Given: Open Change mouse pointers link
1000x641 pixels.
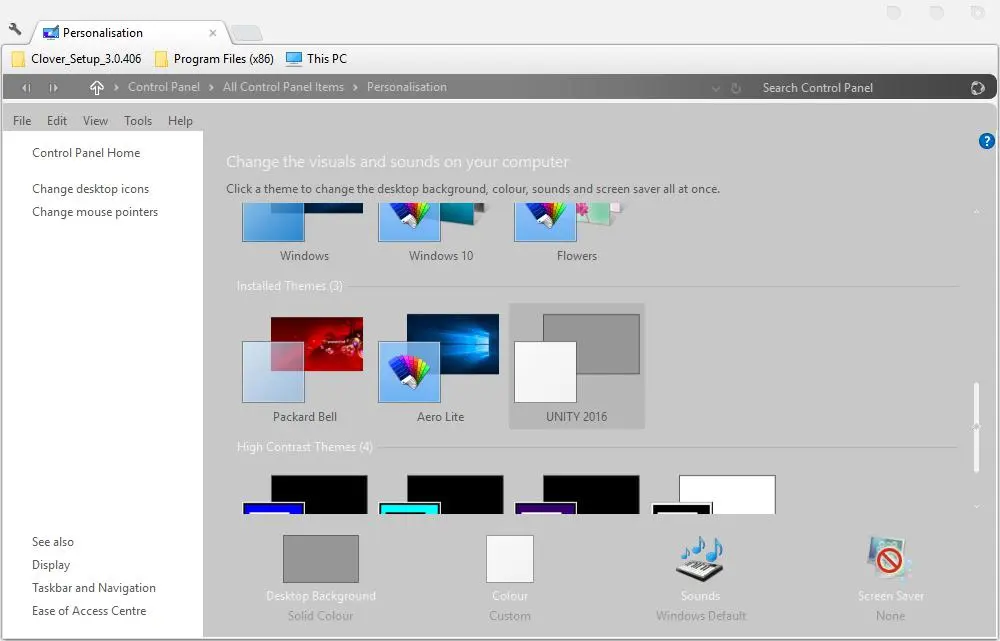Looking at the screenshot, I should coord(95,212).
